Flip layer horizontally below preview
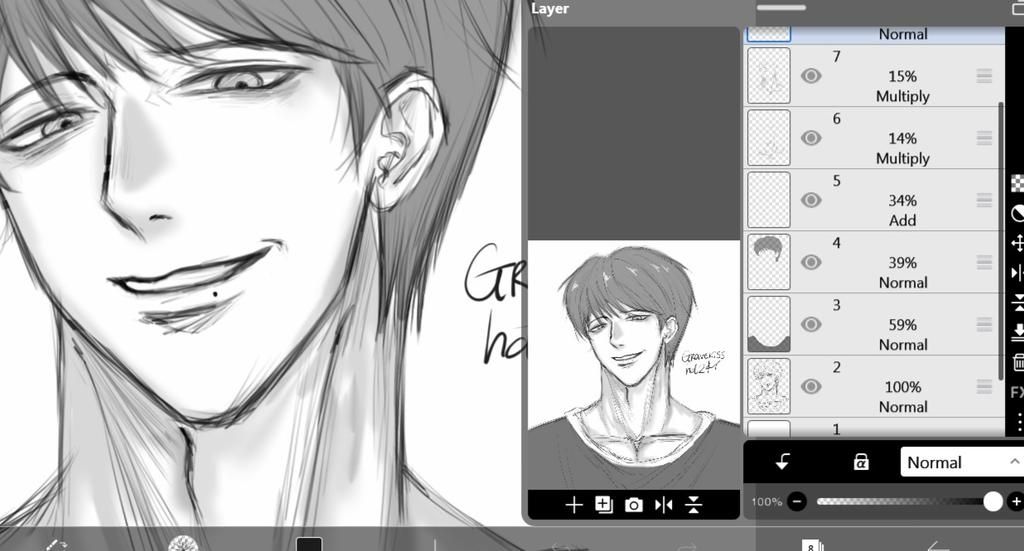1024x551 pixels. pyautogui.click(x=664, y=505)
